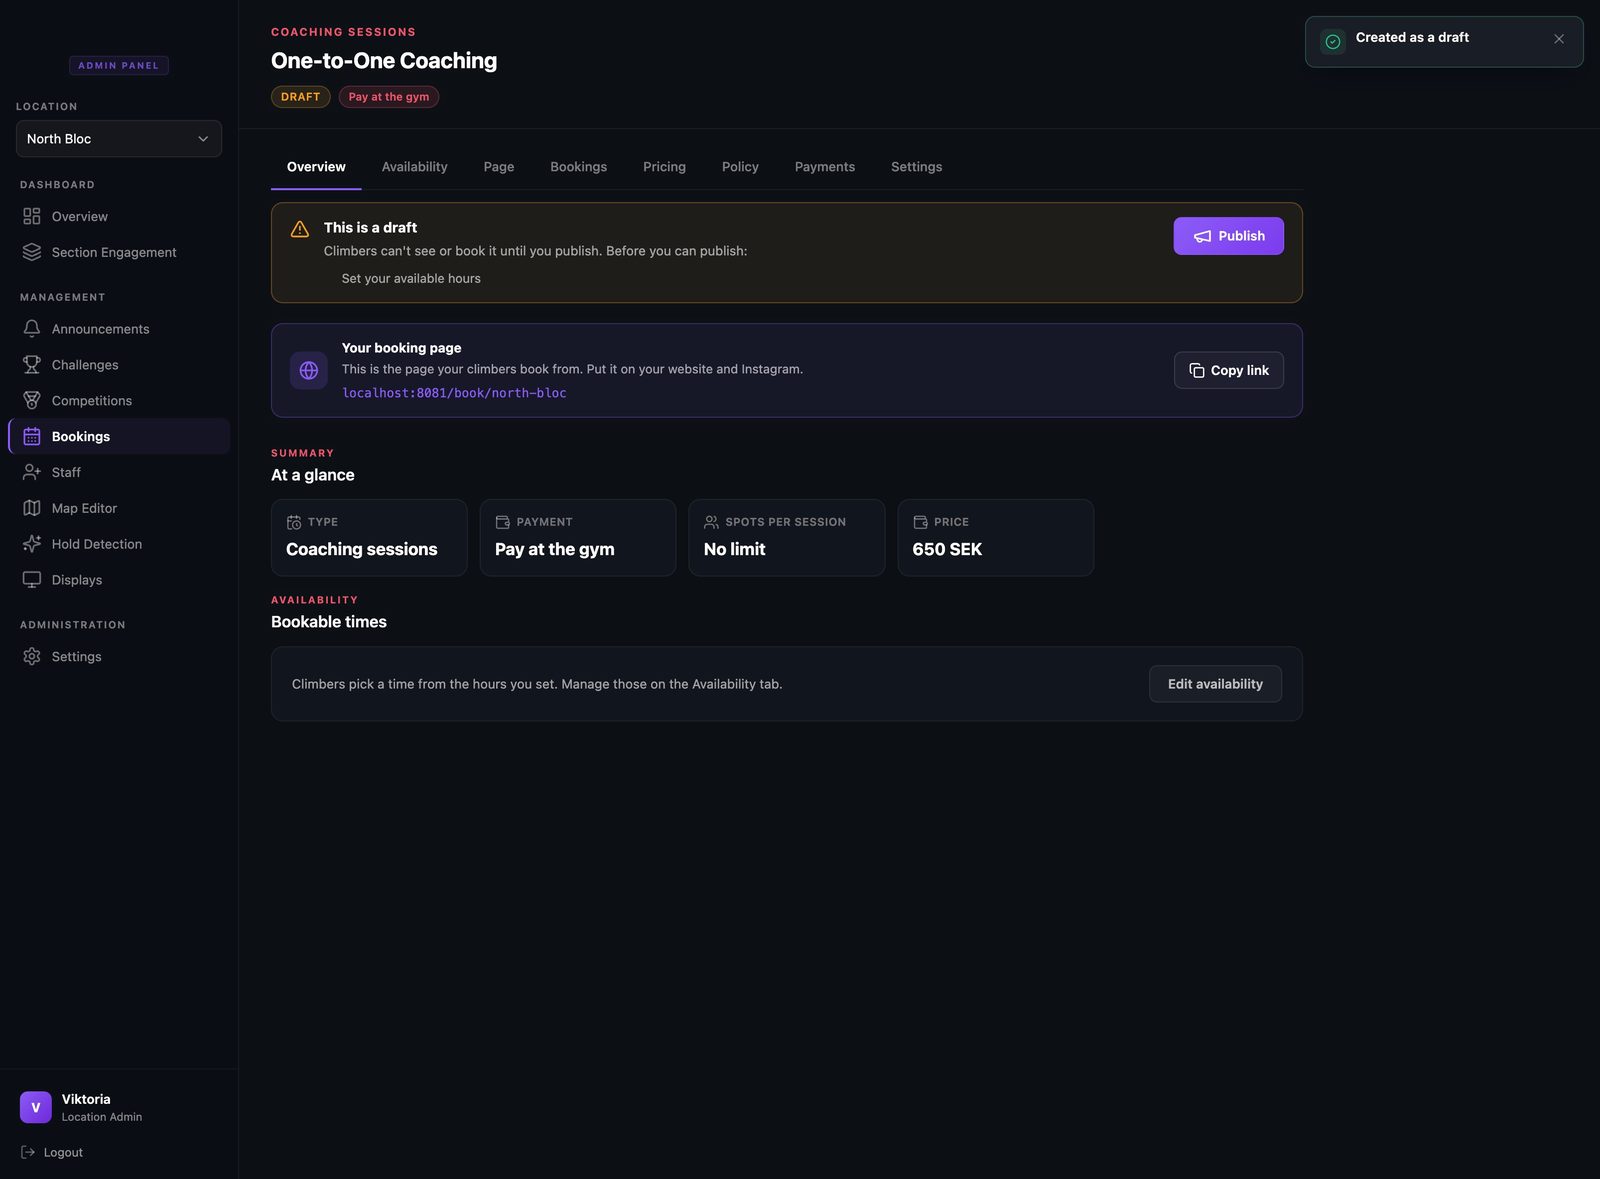This screenshot has height=1179, width=1600.
Task: Expand the North Bloc location dropdown
Action: tap(119, 139)
